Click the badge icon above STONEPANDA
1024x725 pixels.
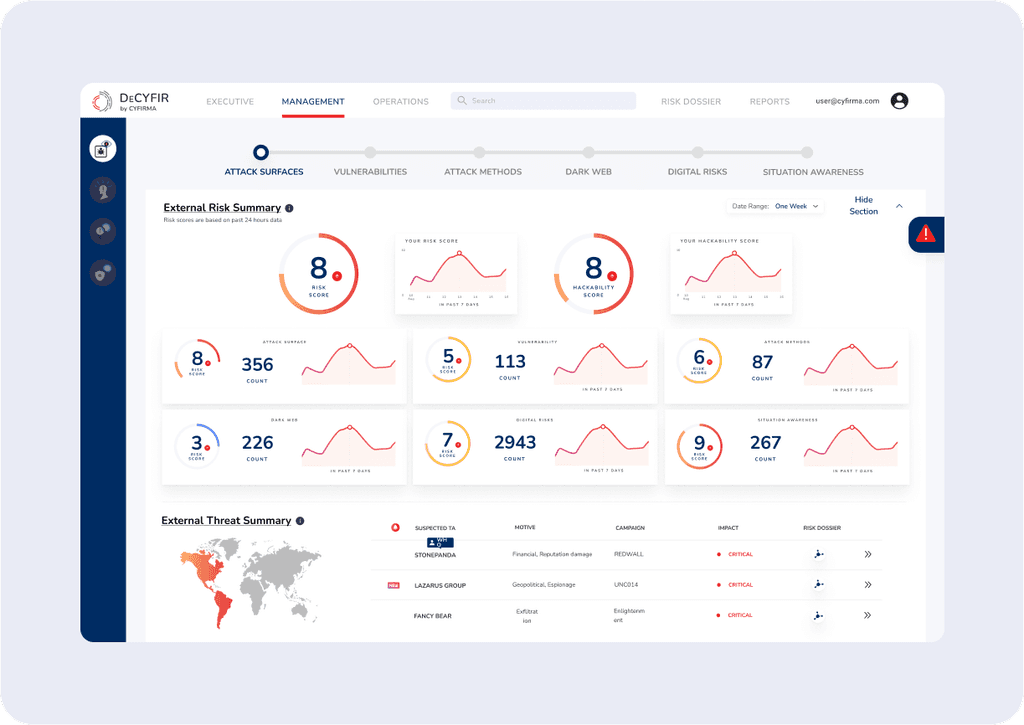pyautogui.click(x=440, y=543)
